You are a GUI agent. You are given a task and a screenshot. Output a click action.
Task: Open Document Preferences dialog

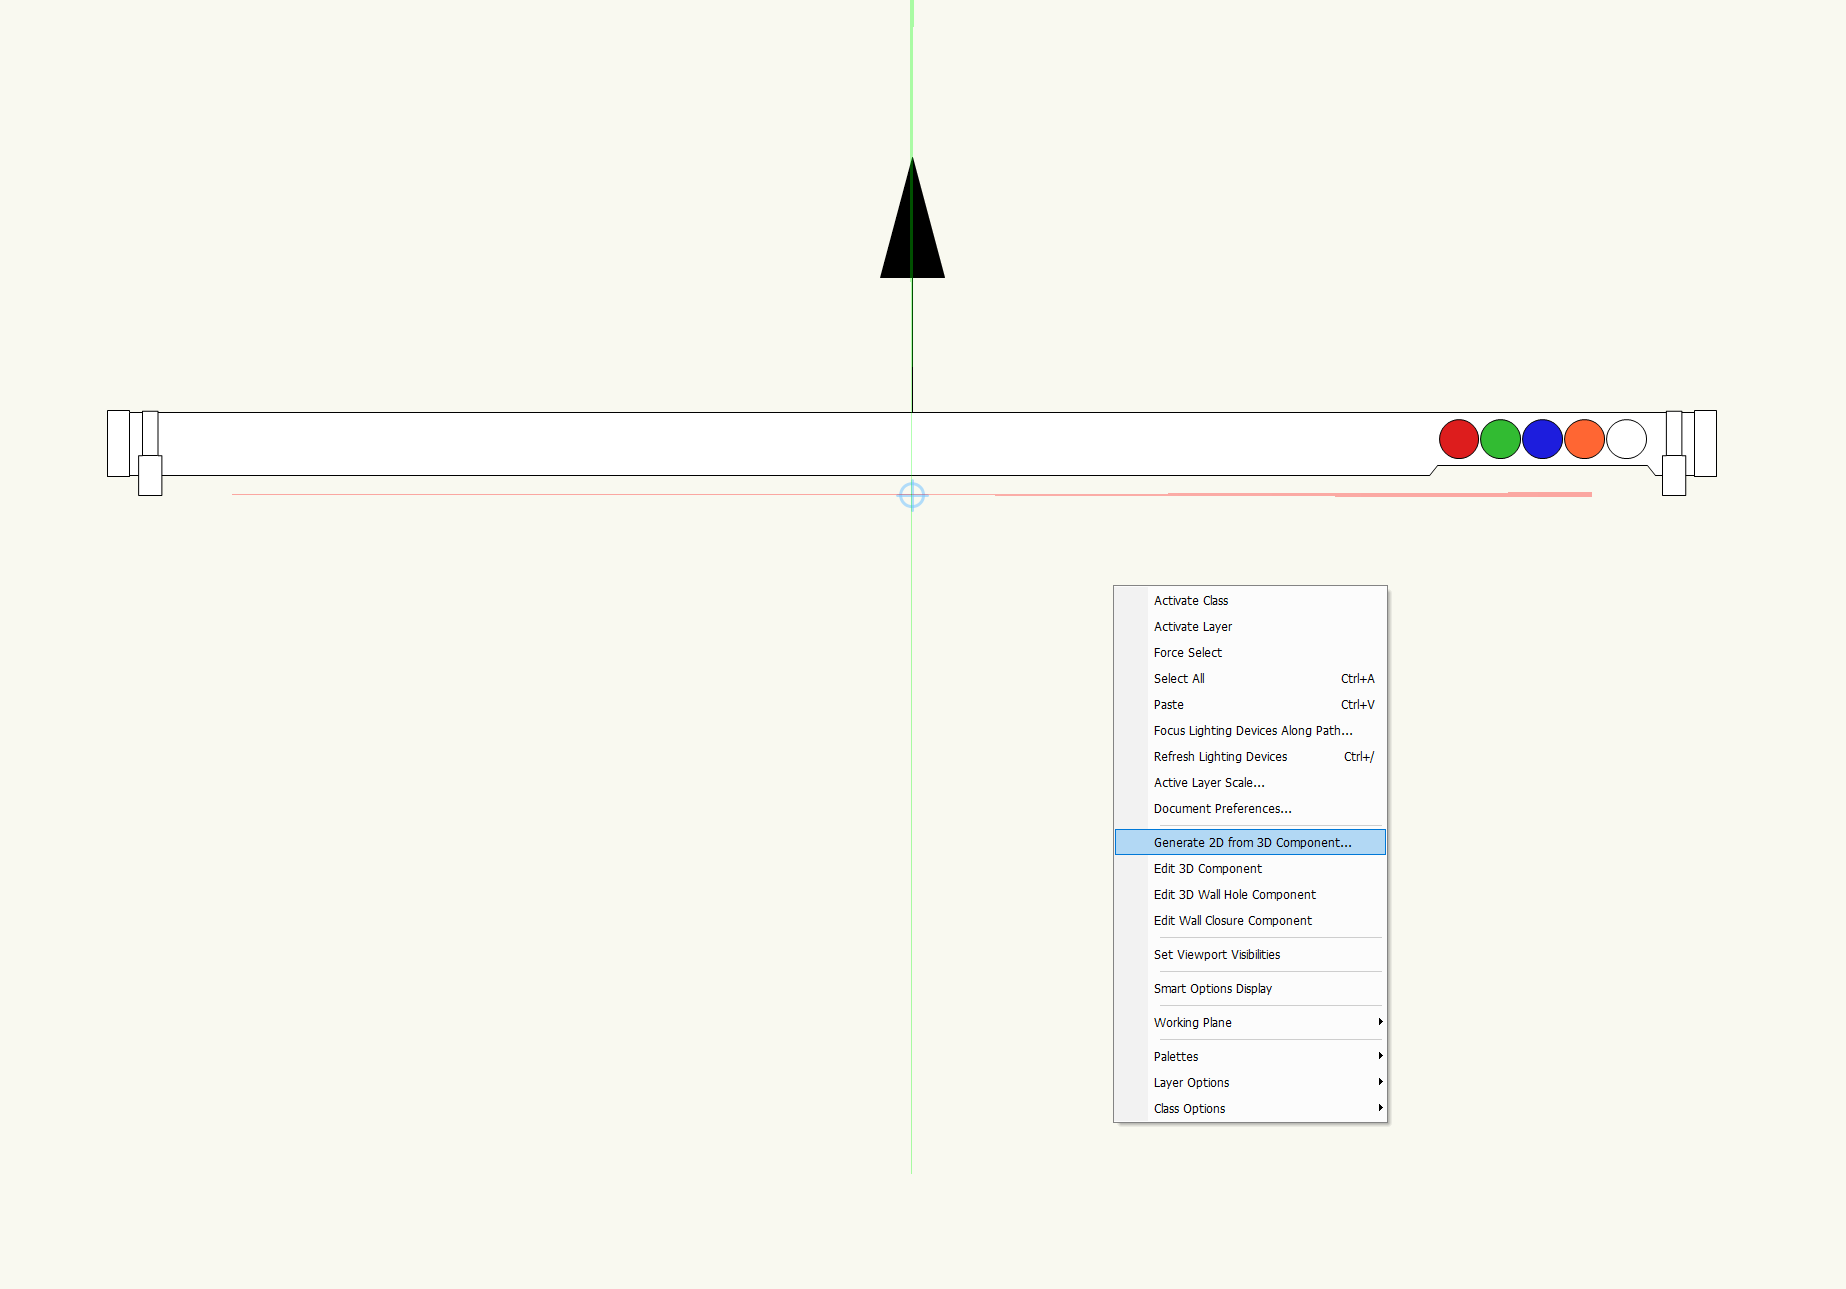[x=1222, y=809]
